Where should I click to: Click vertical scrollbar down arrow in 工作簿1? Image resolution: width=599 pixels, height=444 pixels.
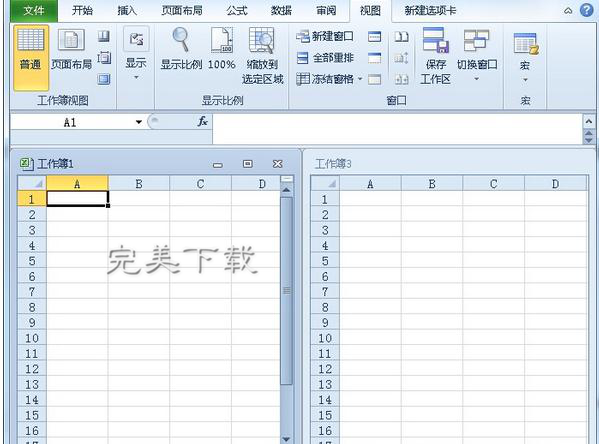coord(287,439)
